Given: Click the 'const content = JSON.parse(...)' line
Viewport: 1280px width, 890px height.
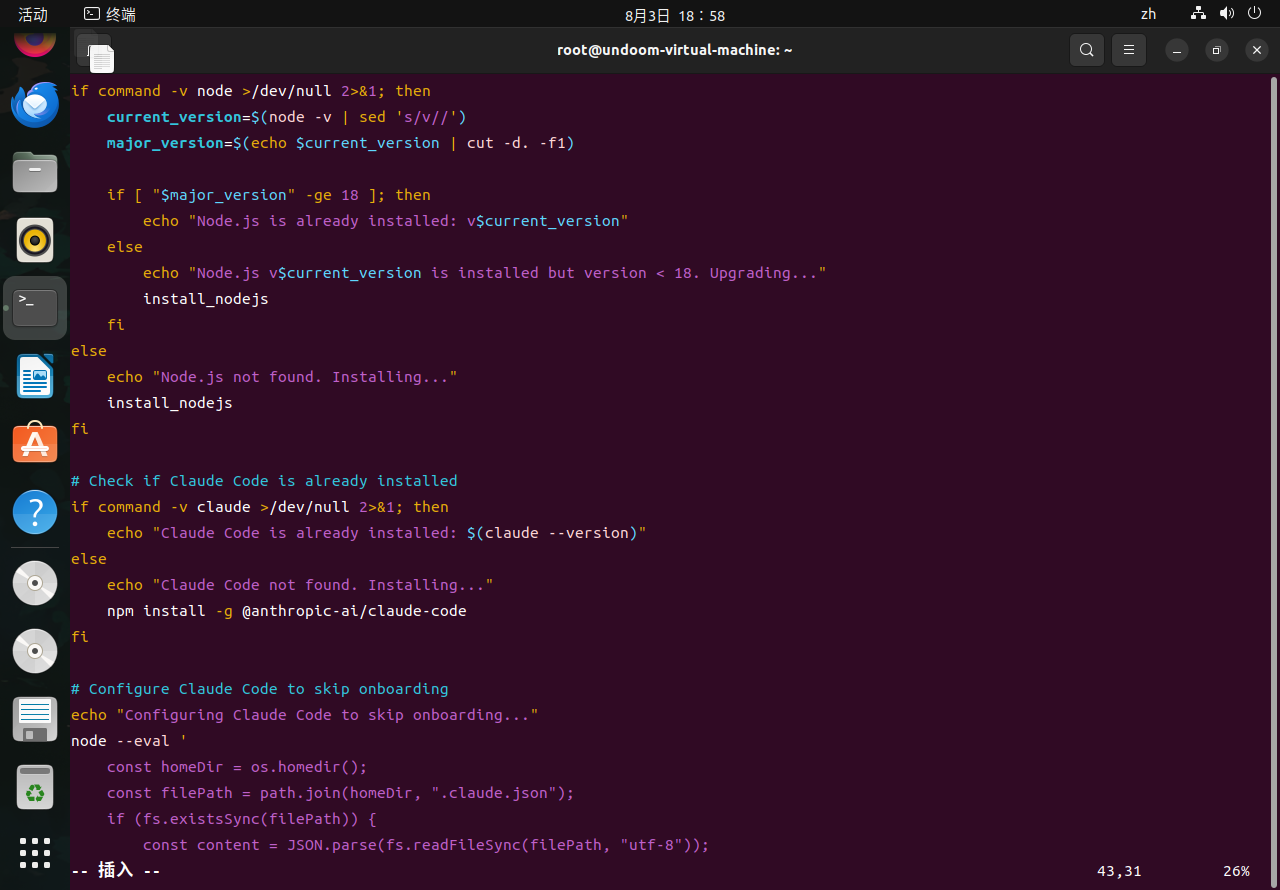Looking at the screenshot, I should pyautogui.click(x=426, y=845).
